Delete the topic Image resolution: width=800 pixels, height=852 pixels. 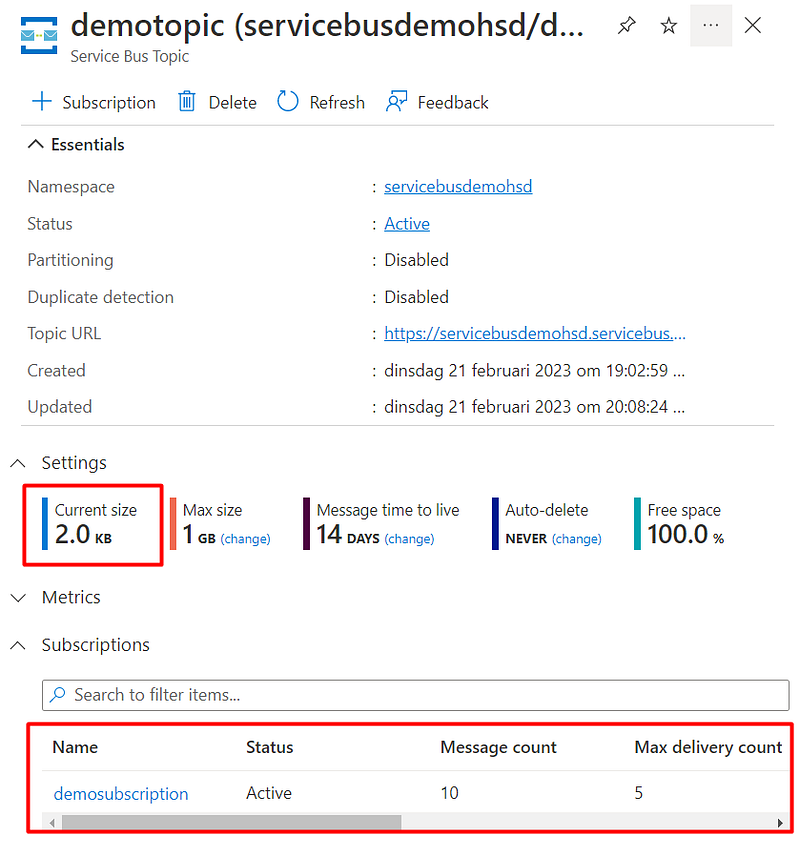coord(217,102)
